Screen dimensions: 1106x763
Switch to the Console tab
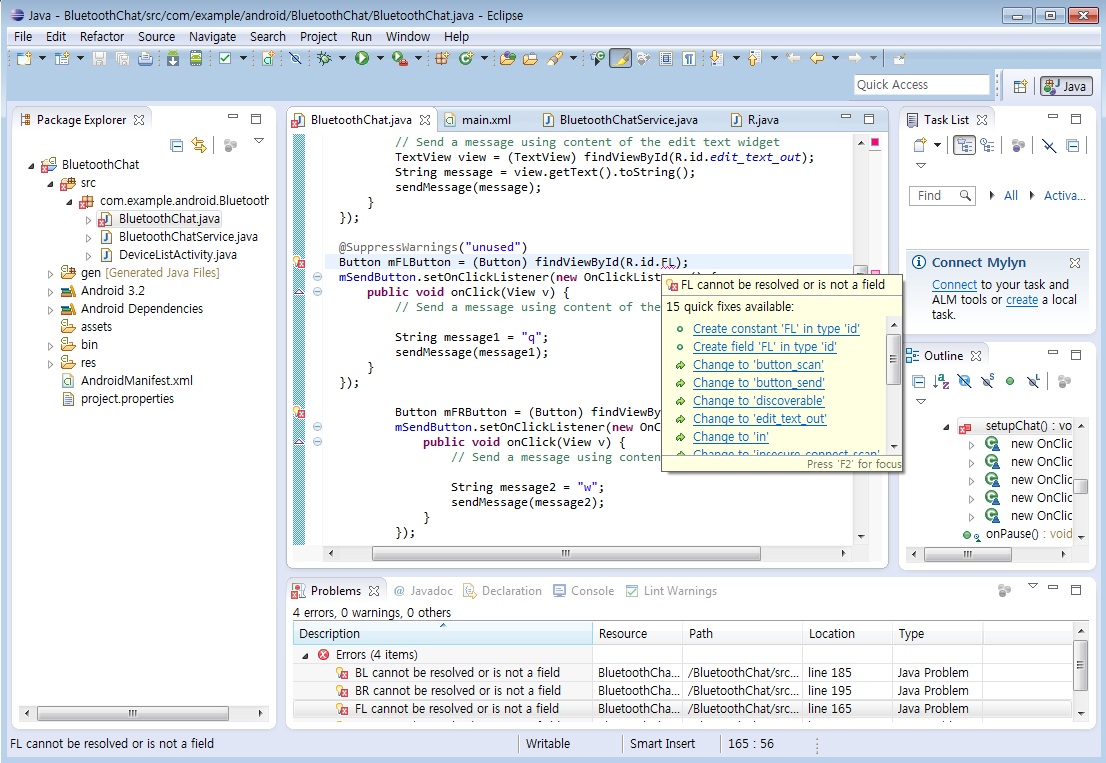583,591
